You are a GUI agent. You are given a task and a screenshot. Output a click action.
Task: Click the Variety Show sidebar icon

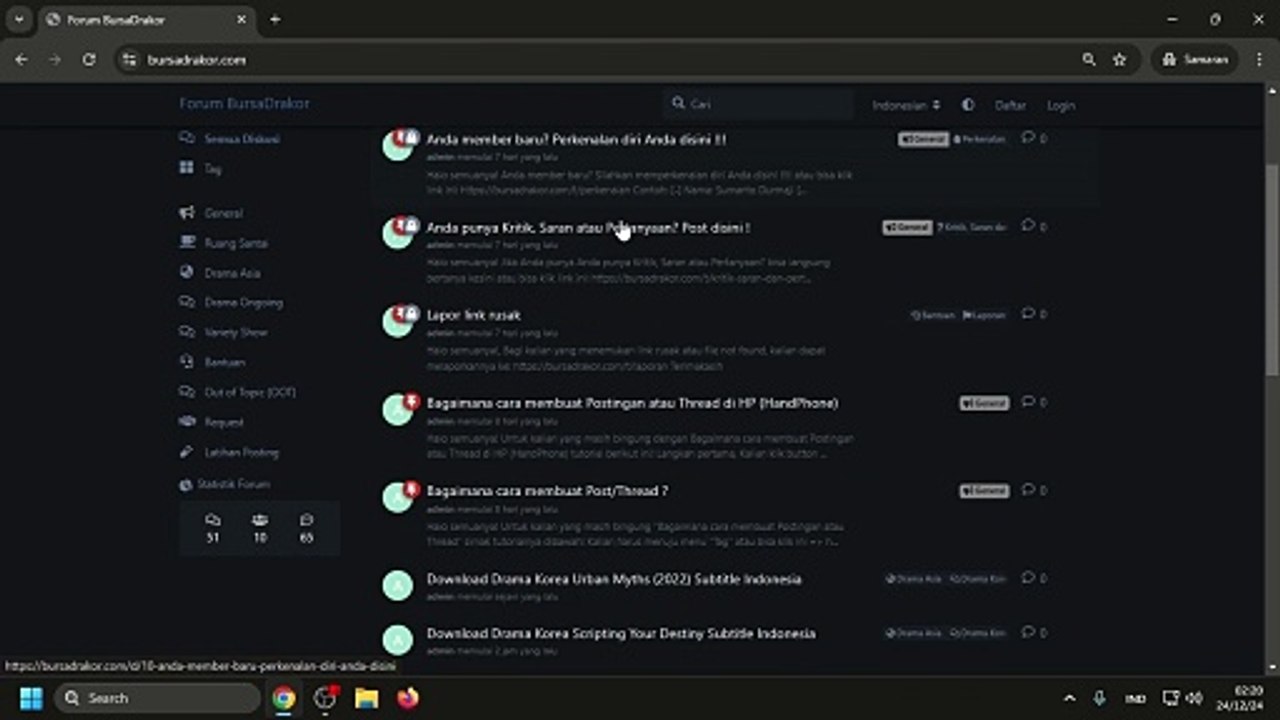pyautogui.click(x=186, y=332)
